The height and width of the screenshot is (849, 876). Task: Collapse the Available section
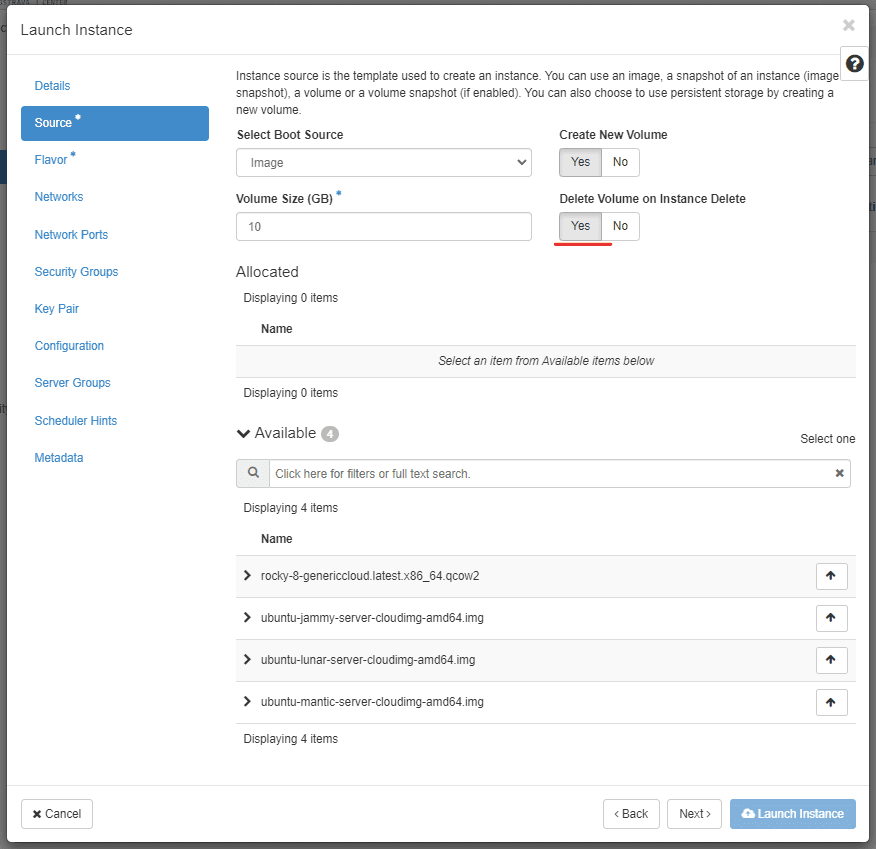243,433
